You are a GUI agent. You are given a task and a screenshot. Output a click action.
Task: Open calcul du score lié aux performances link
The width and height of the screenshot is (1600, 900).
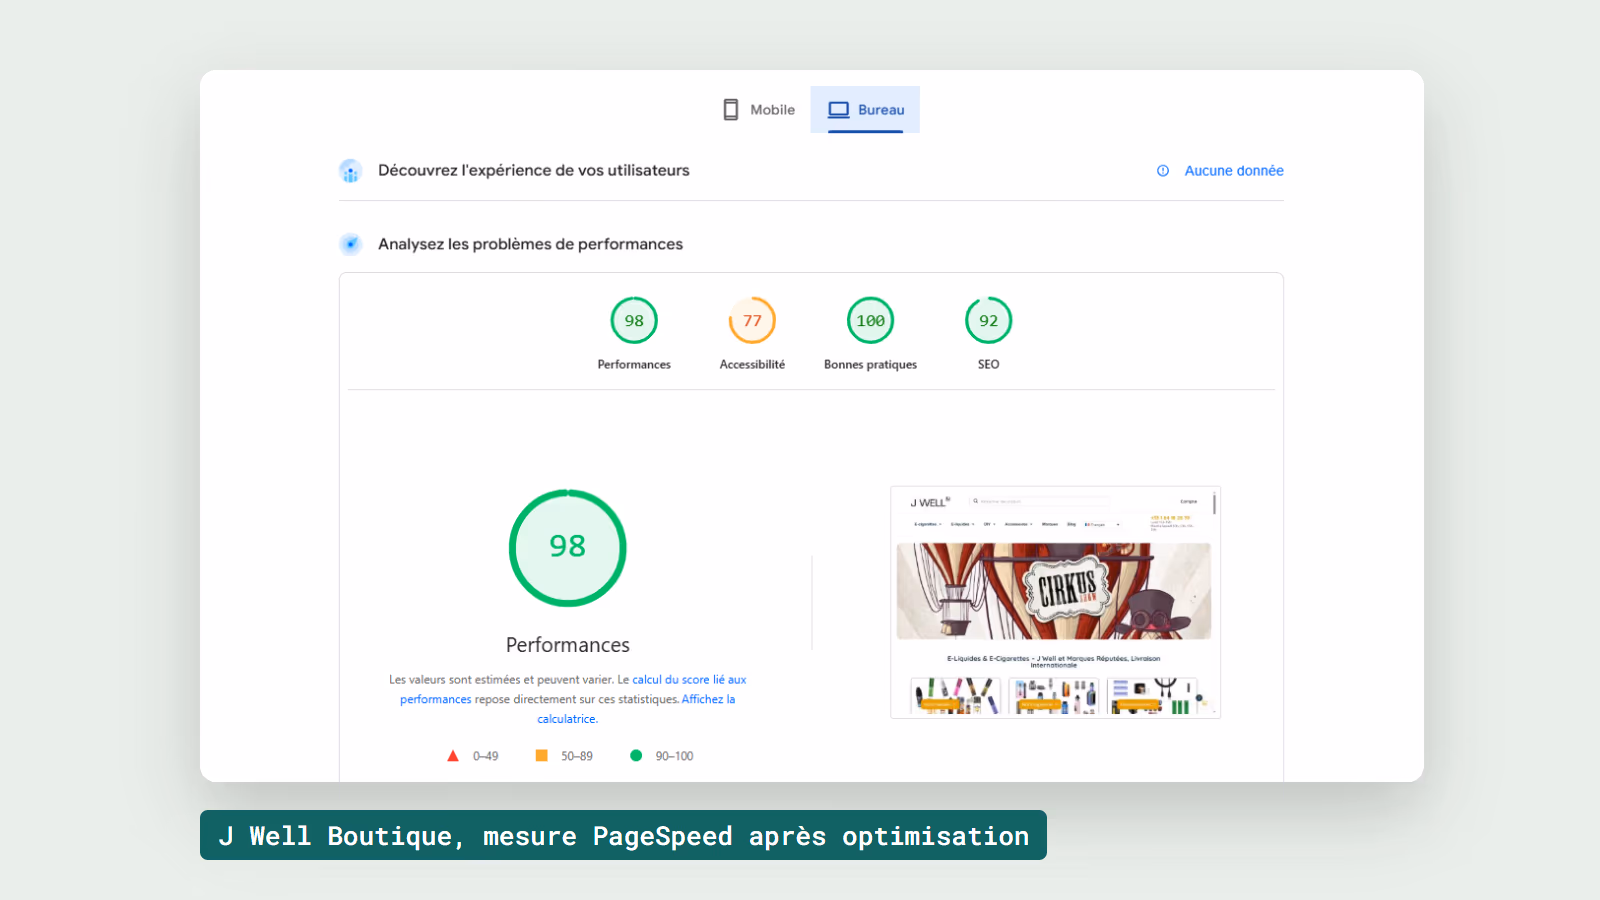[573, 689]
